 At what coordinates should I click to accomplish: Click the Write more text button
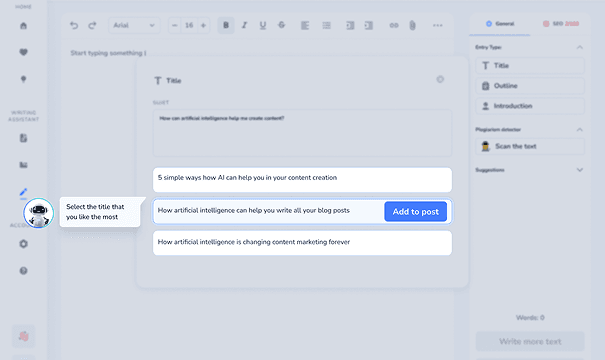coord(530,341)
